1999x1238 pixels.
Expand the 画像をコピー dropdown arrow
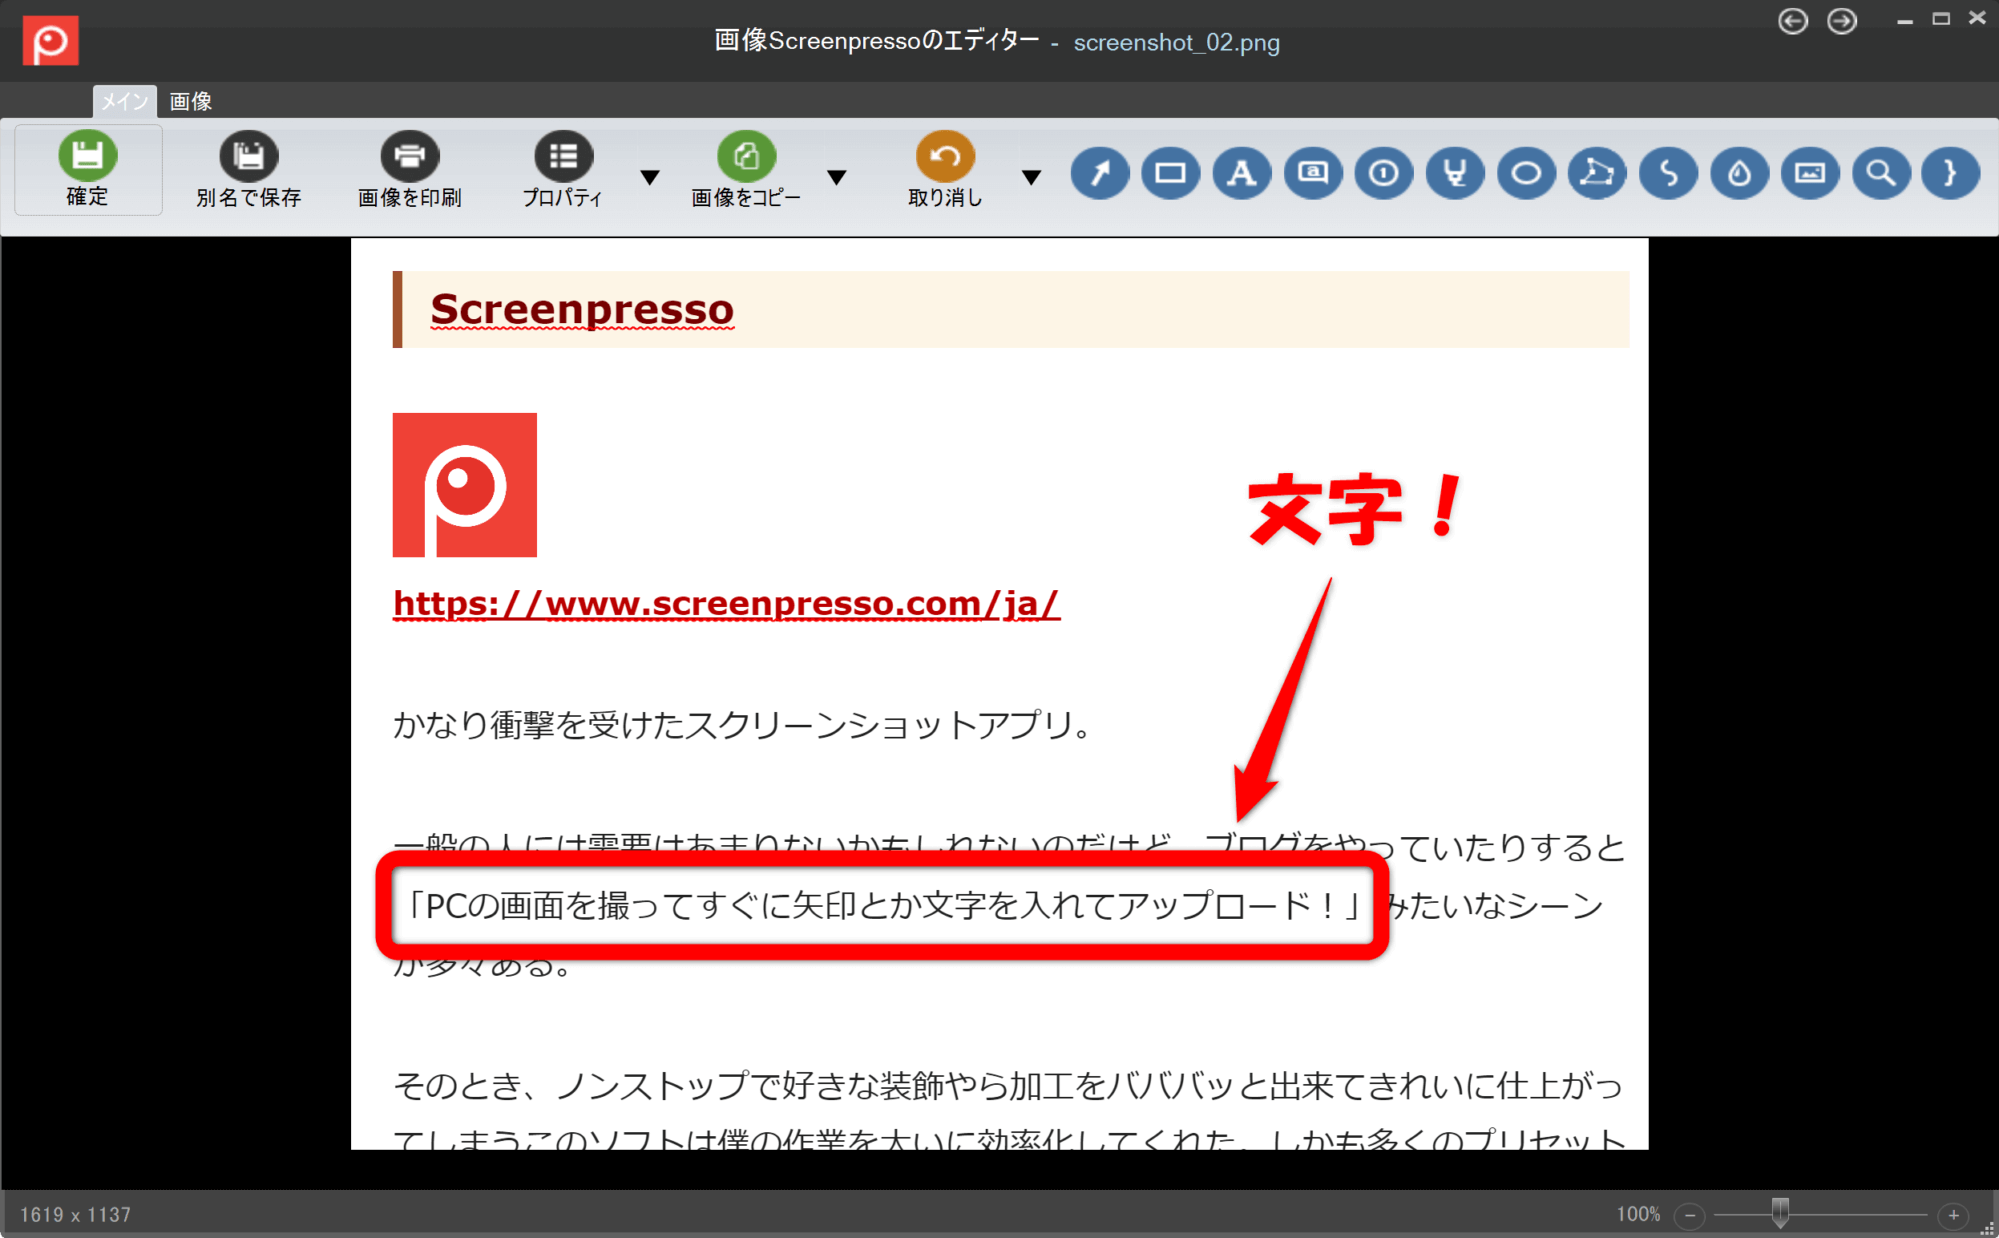pos(837,178)
